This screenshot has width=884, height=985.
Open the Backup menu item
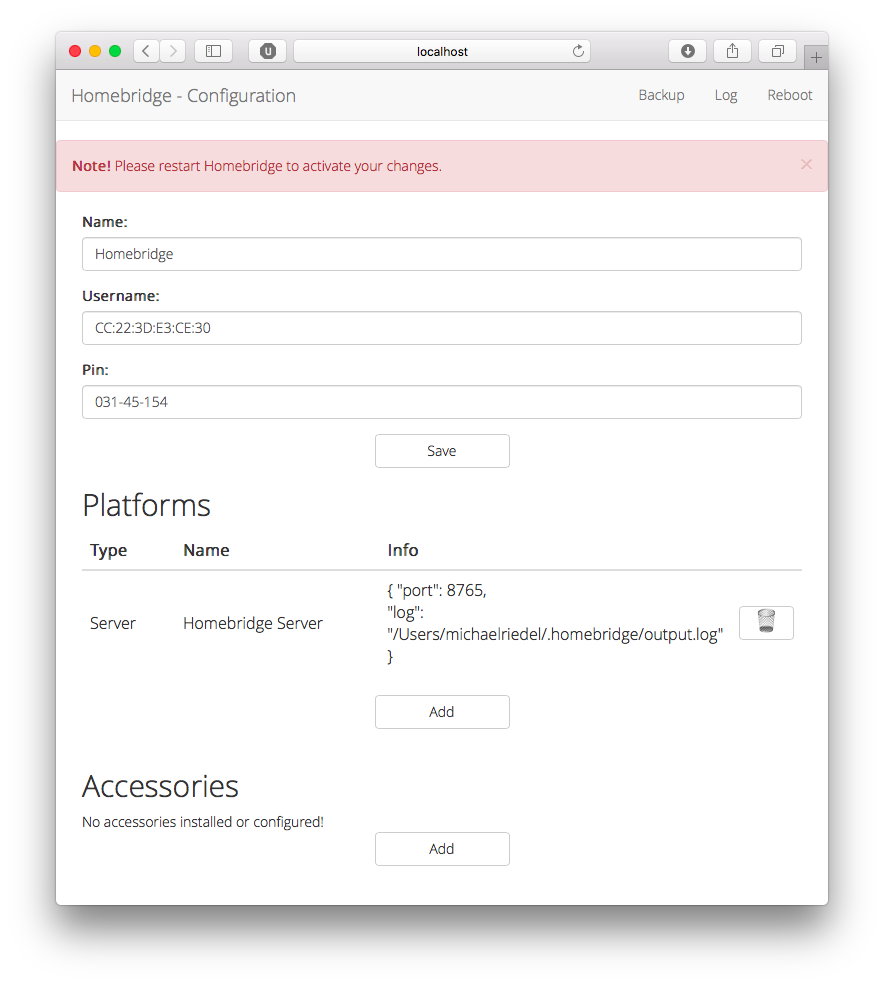point(661,95)
